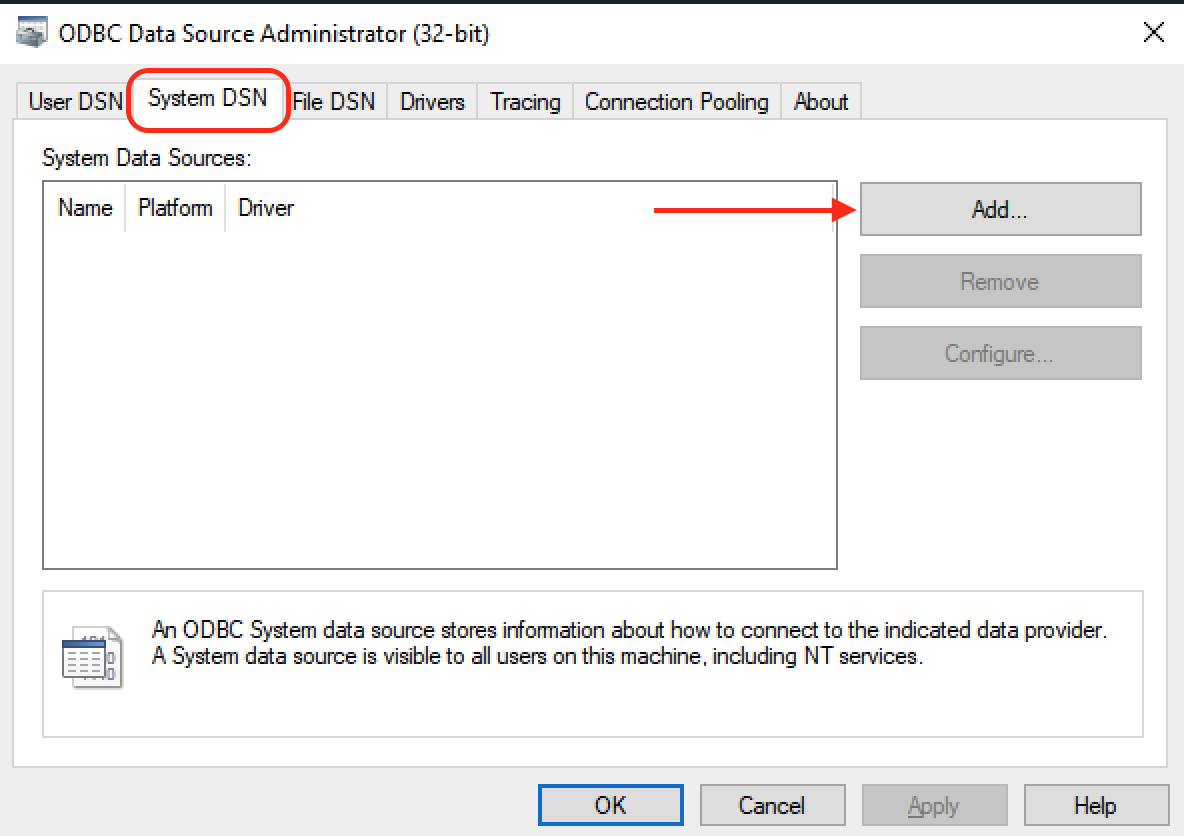
Task: Open the About tab
Action: click(x=820, y=101)
